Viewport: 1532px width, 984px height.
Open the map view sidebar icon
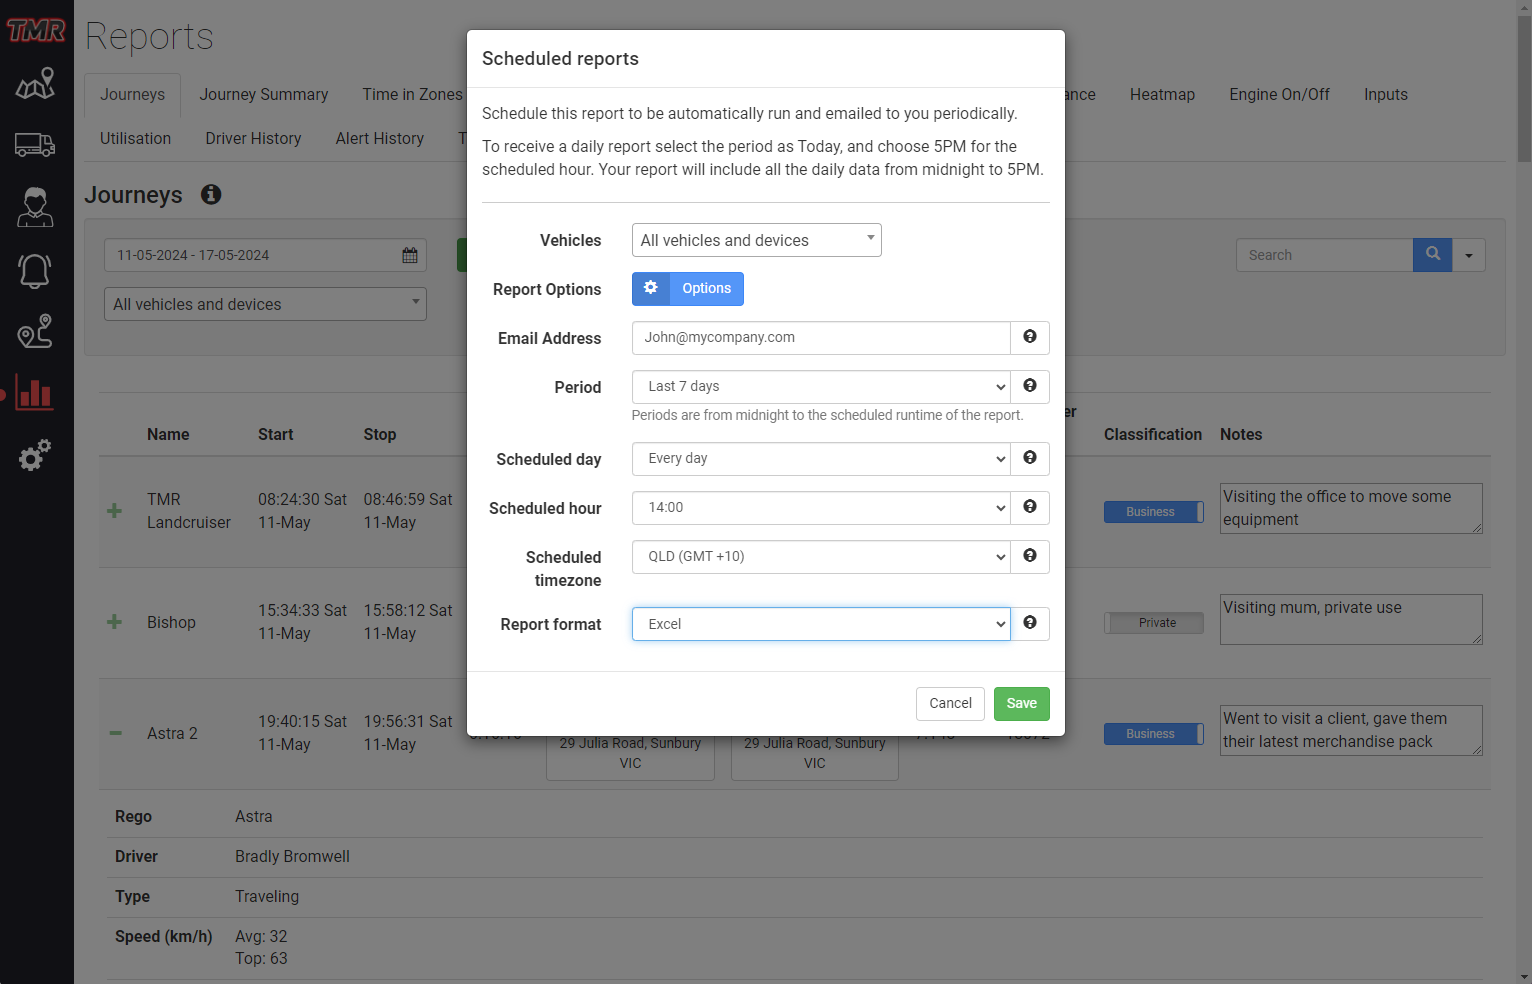[35, 84]
